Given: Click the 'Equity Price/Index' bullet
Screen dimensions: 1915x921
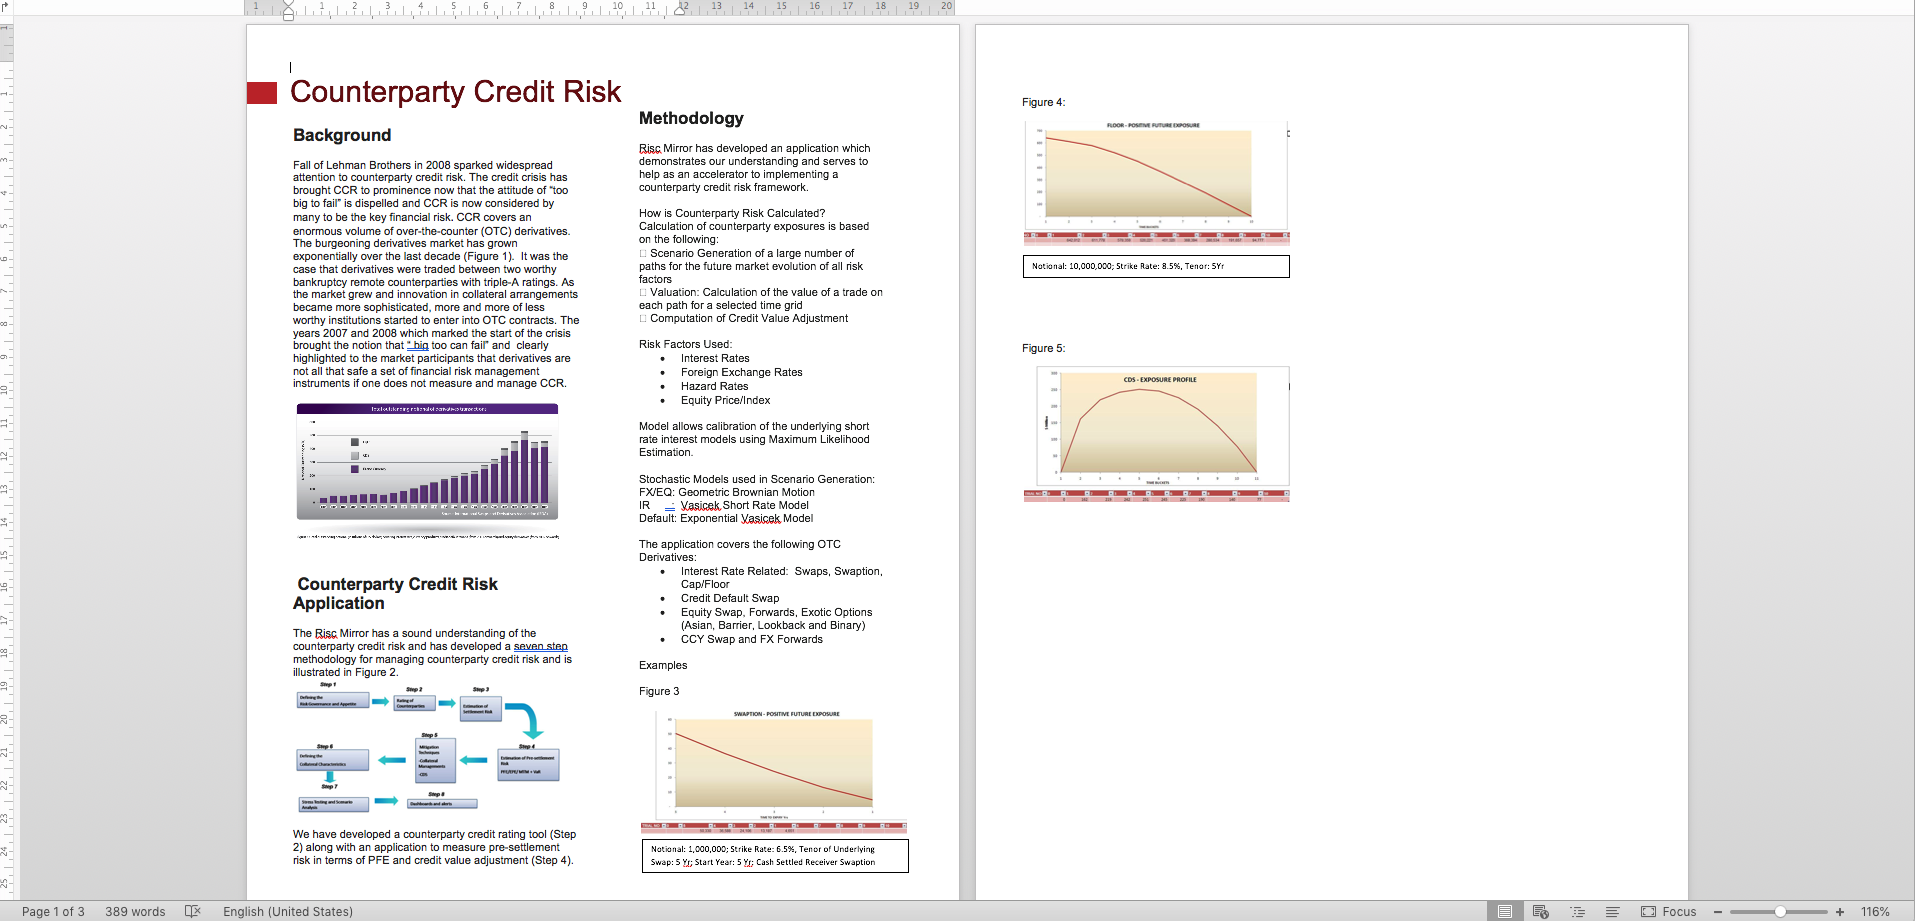Looking at the screenshot, I should (725, 400).
